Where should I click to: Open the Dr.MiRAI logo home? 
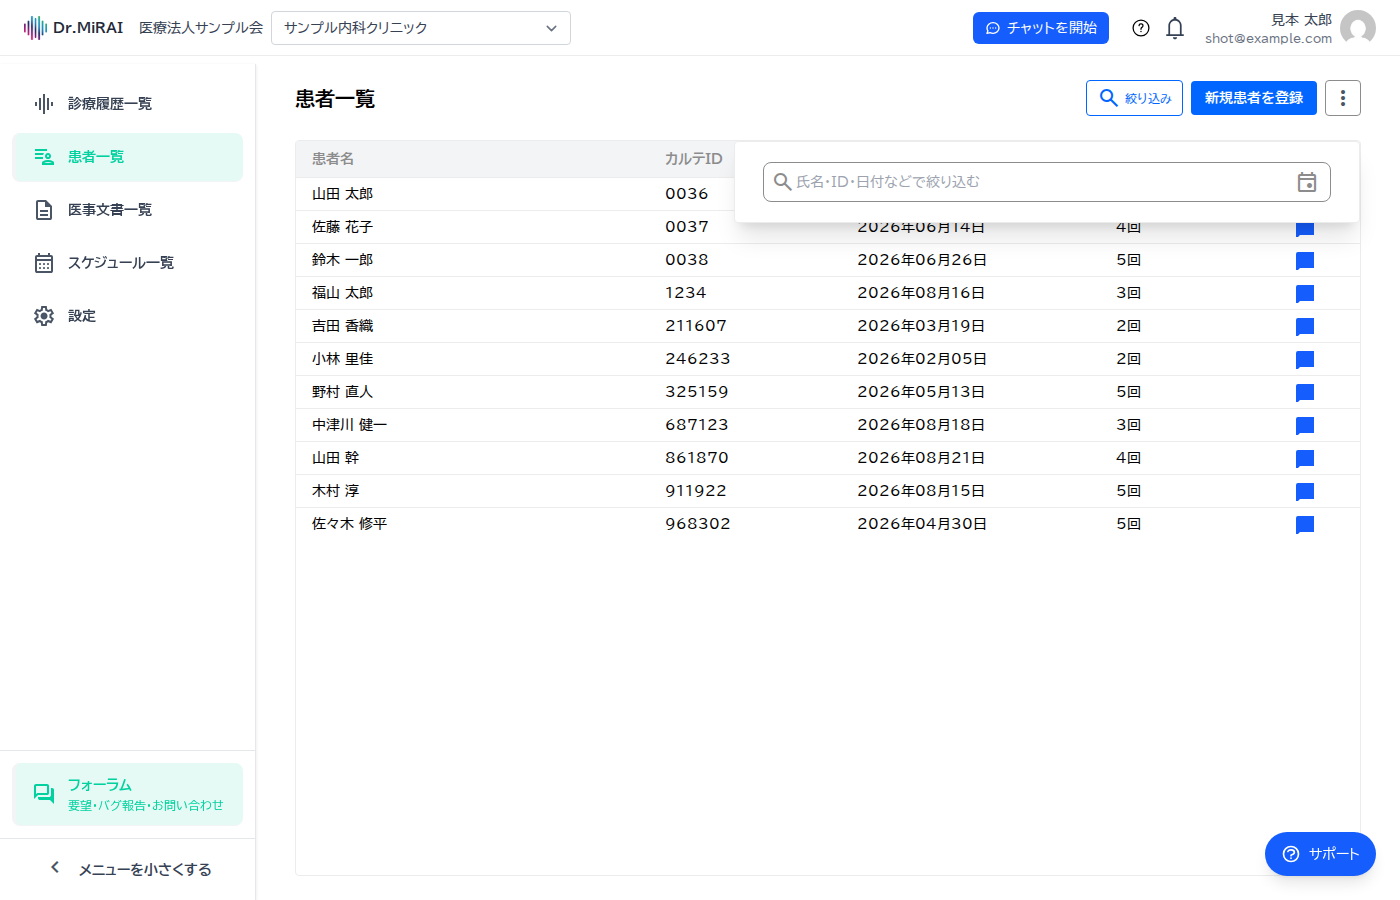pos(73,28)
